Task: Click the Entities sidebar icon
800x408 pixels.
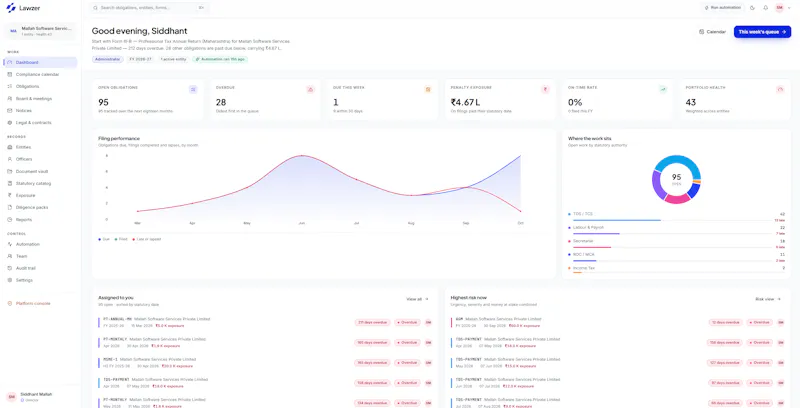Action: click(x=10, y=147)
